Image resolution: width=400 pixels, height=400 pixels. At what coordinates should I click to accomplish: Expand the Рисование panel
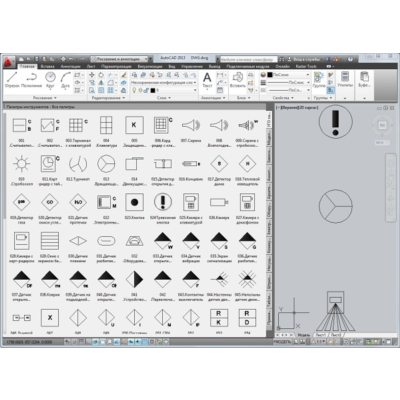click(x=45, y=98)
